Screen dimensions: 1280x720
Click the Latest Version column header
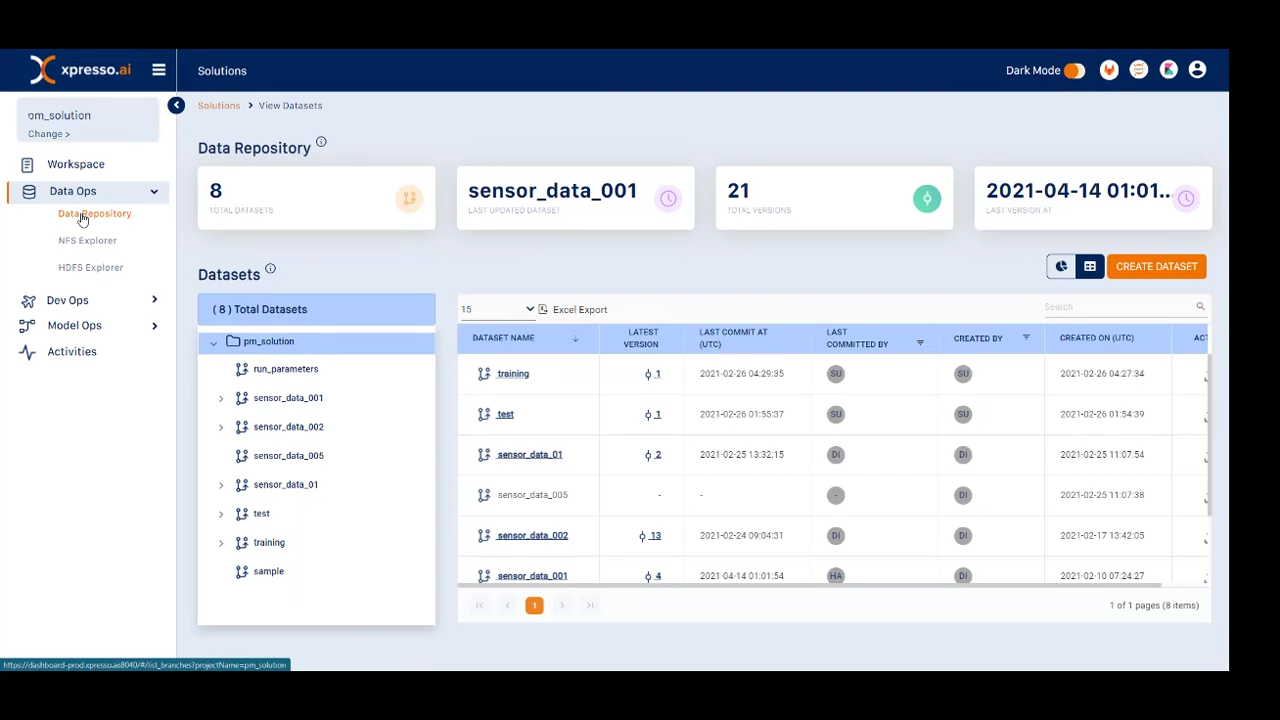pos(642,338)
